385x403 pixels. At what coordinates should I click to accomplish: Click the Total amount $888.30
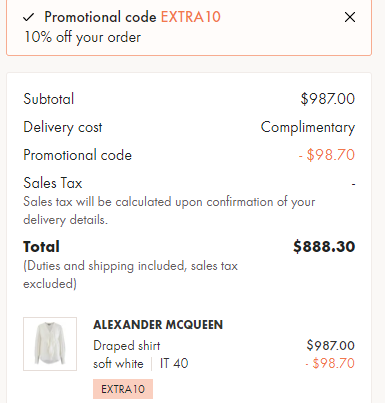[x=324, y=247]
